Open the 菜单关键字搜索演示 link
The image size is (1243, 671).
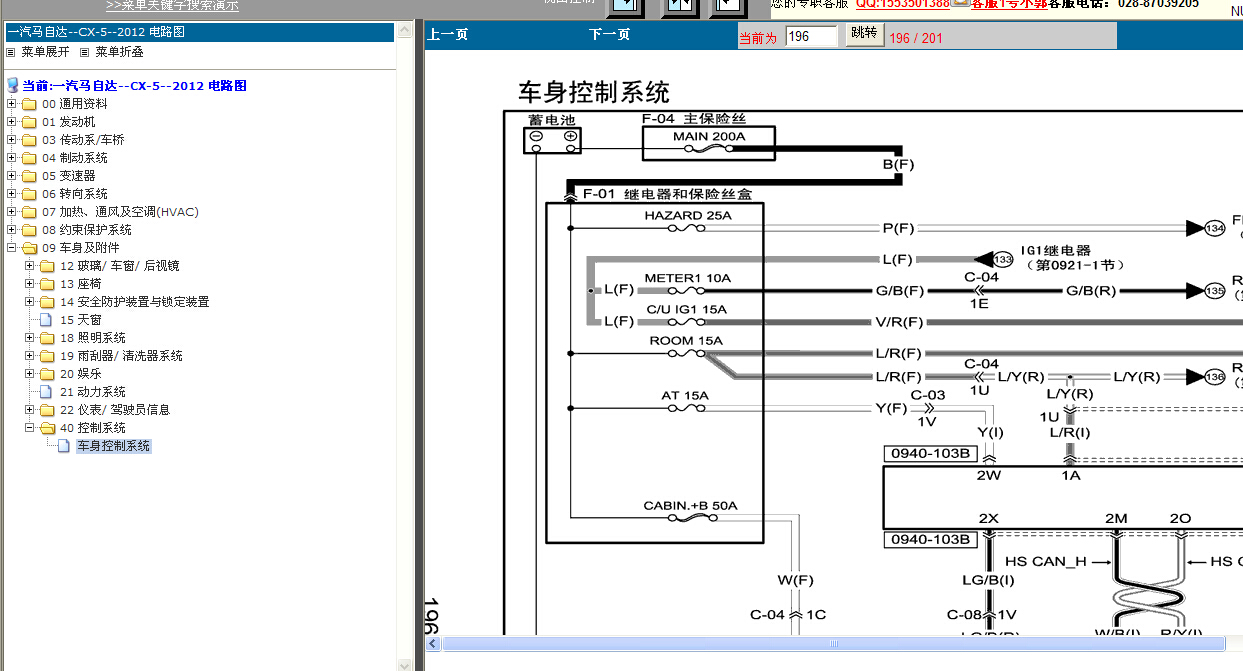[172, 5]
